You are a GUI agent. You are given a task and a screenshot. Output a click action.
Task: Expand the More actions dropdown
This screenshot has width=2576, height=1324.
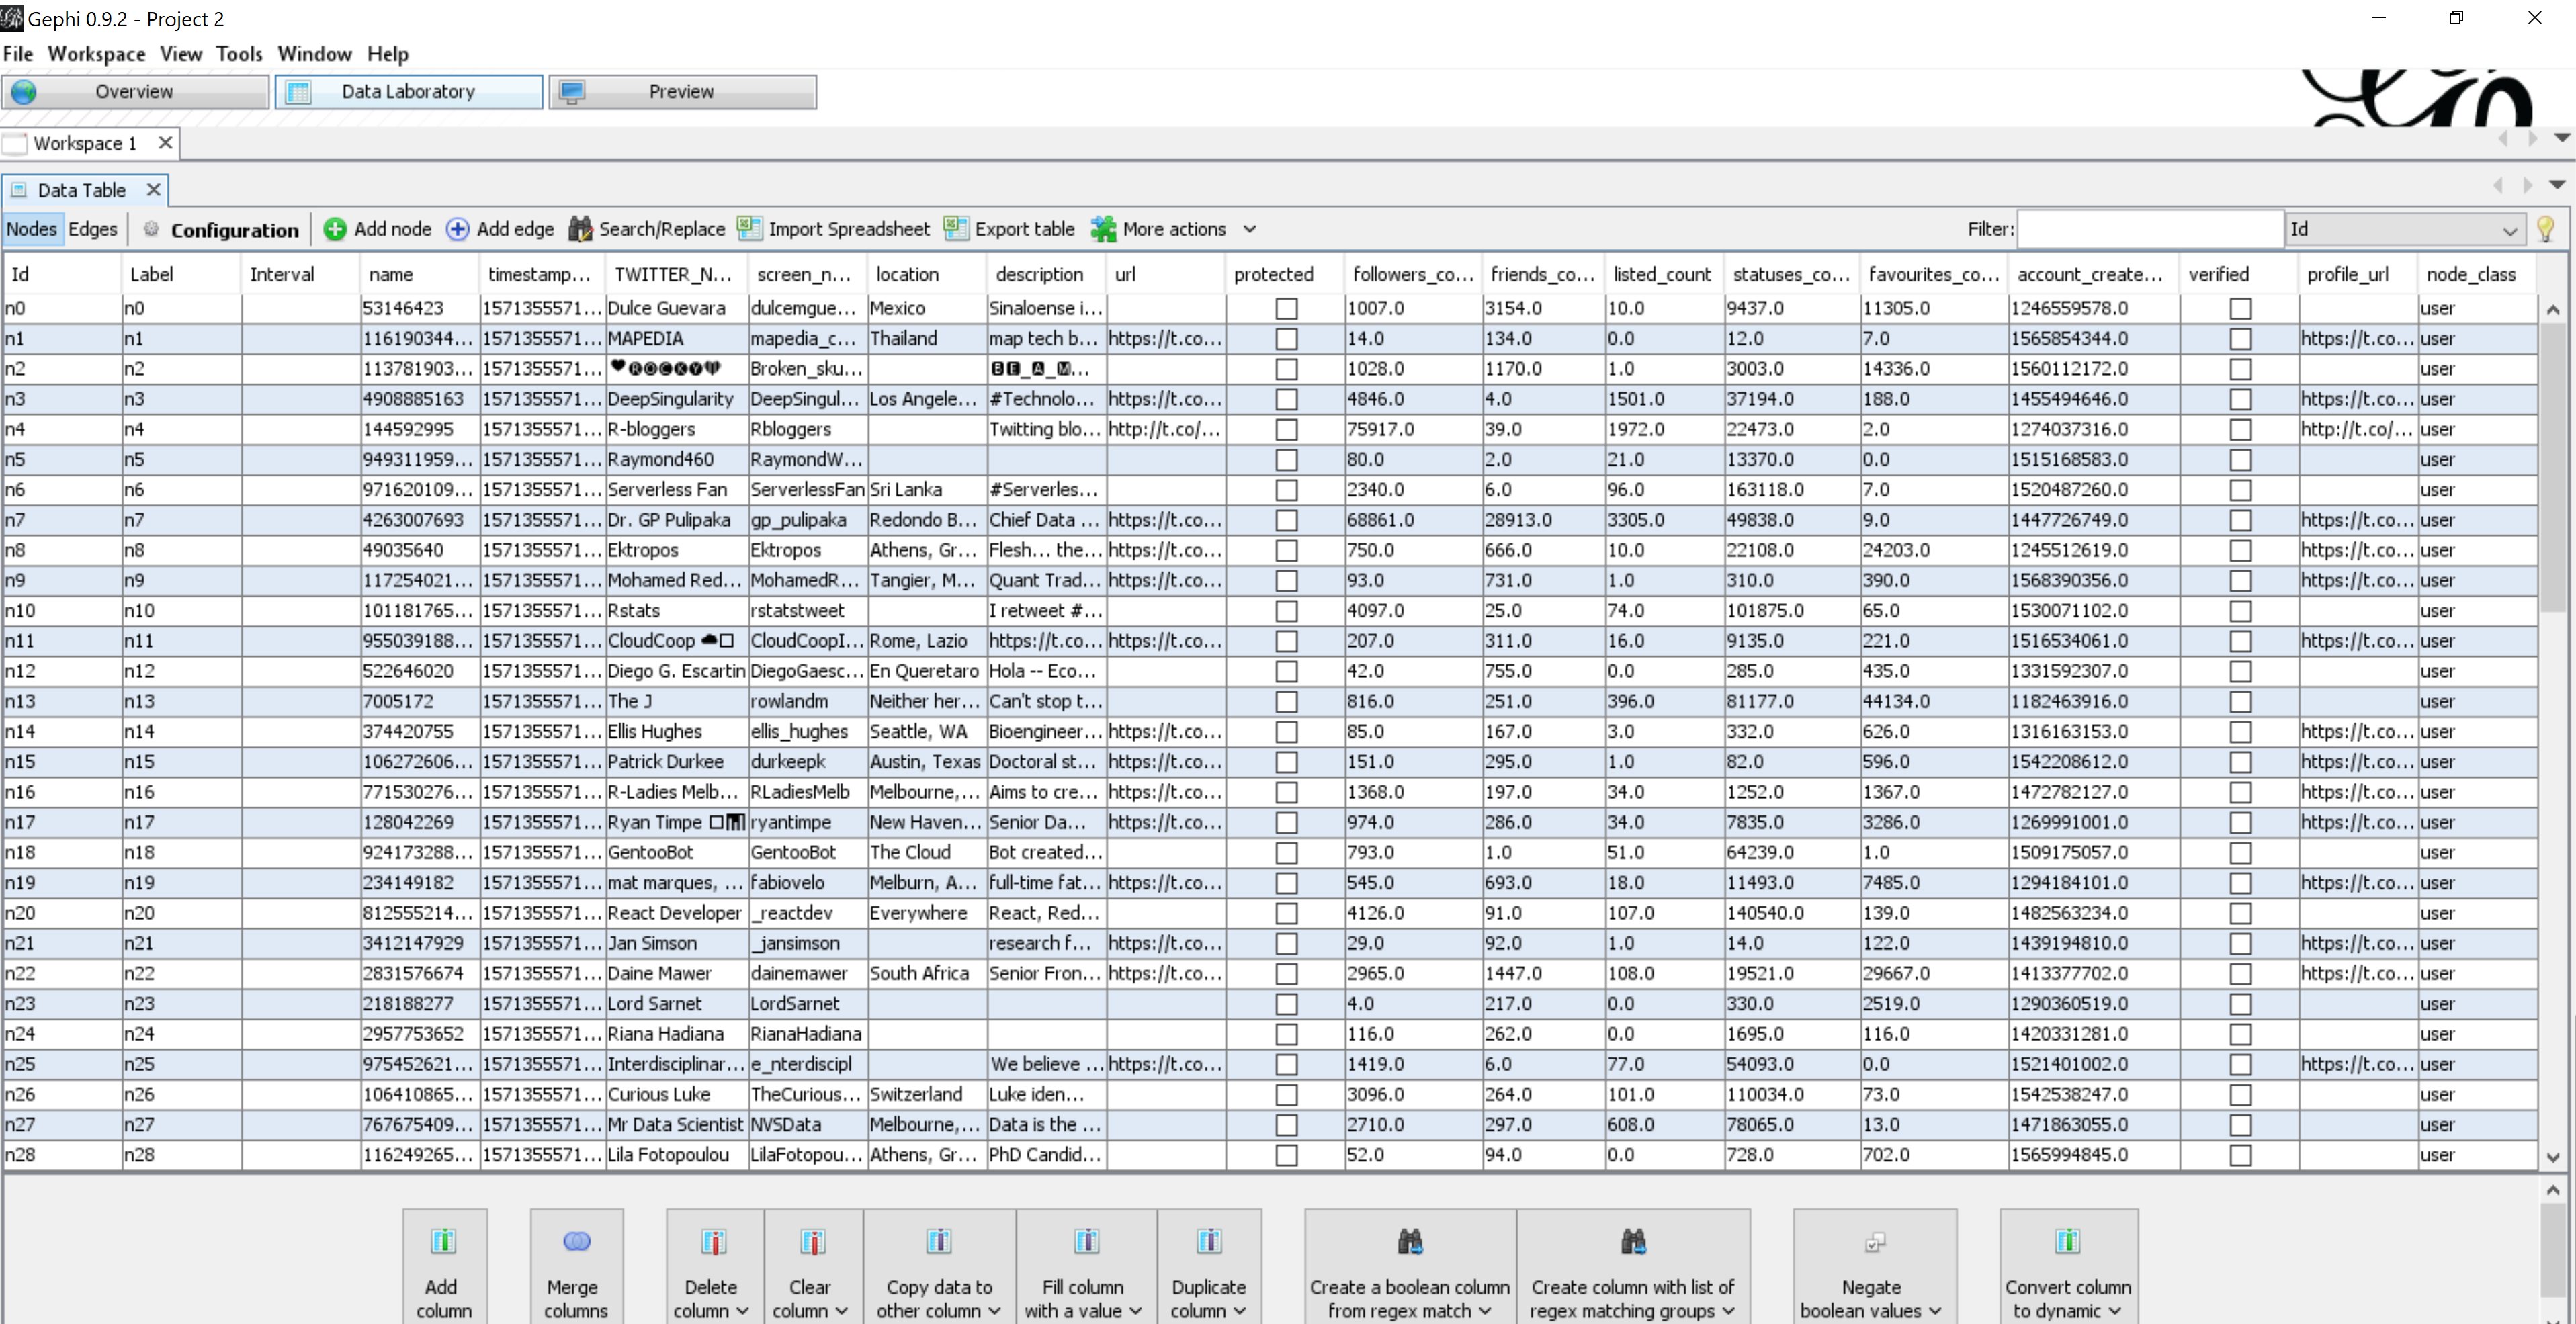pos(1249,229)
